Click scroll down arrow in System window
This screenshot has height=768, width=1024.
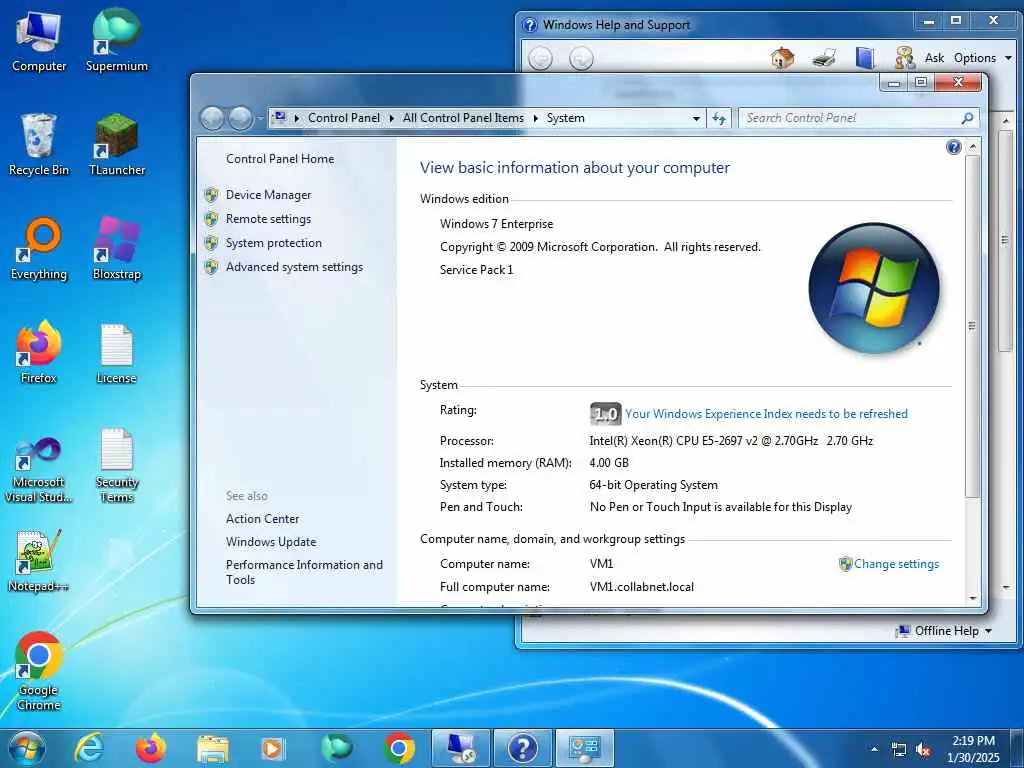point(972,598)
